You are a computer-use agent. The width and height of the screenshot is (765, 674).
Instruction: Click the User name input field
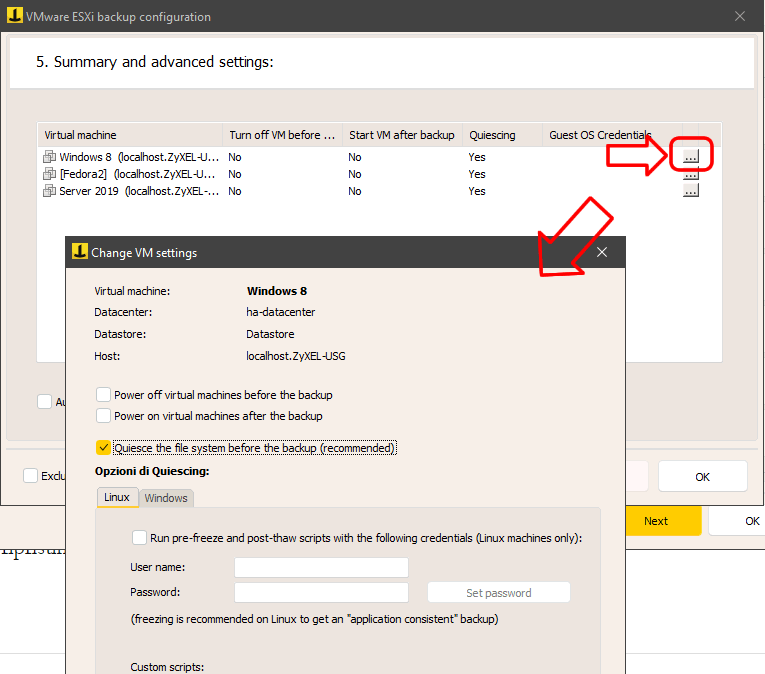click(322, 567)
